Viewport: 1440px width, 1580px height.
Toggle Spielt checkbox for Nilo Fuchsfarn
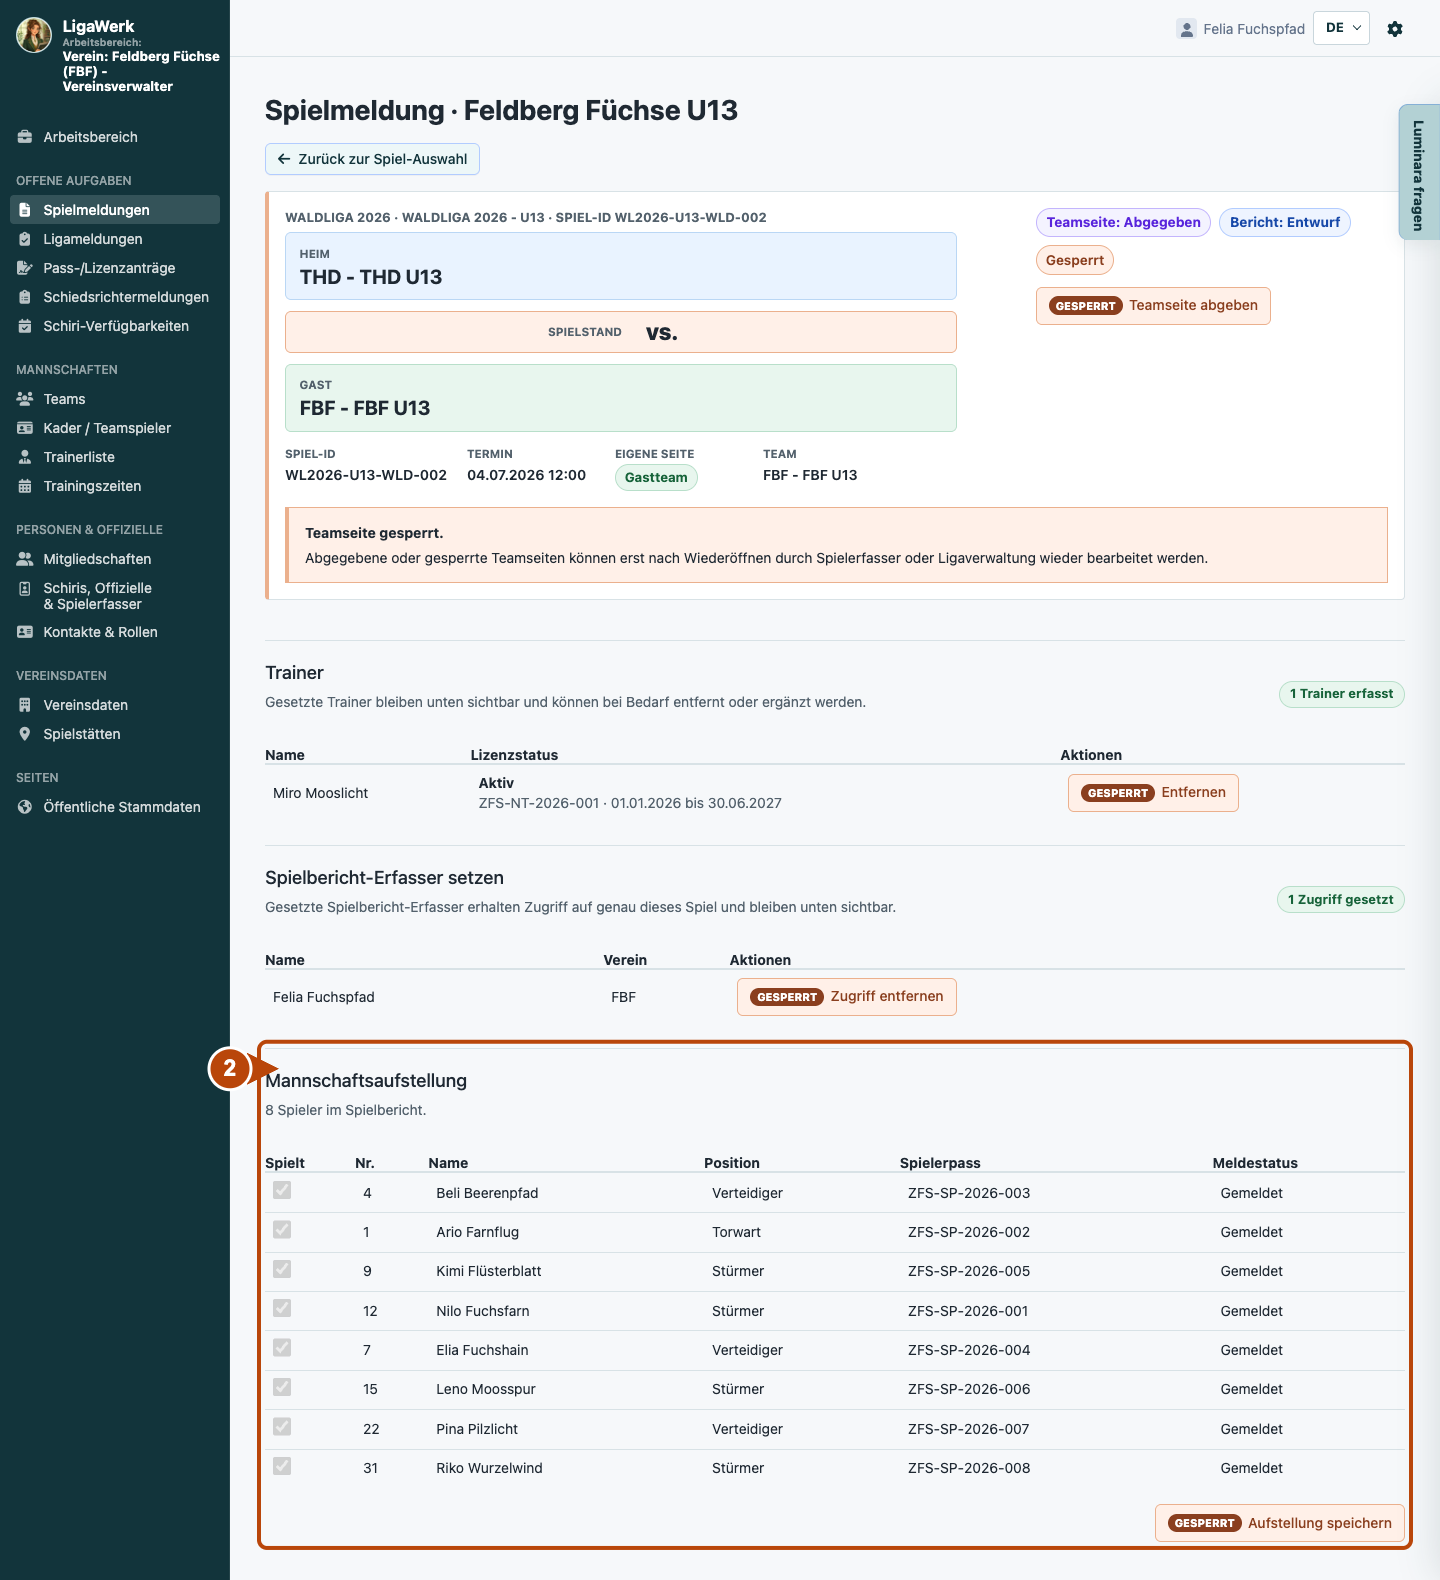click(282, 1308)
